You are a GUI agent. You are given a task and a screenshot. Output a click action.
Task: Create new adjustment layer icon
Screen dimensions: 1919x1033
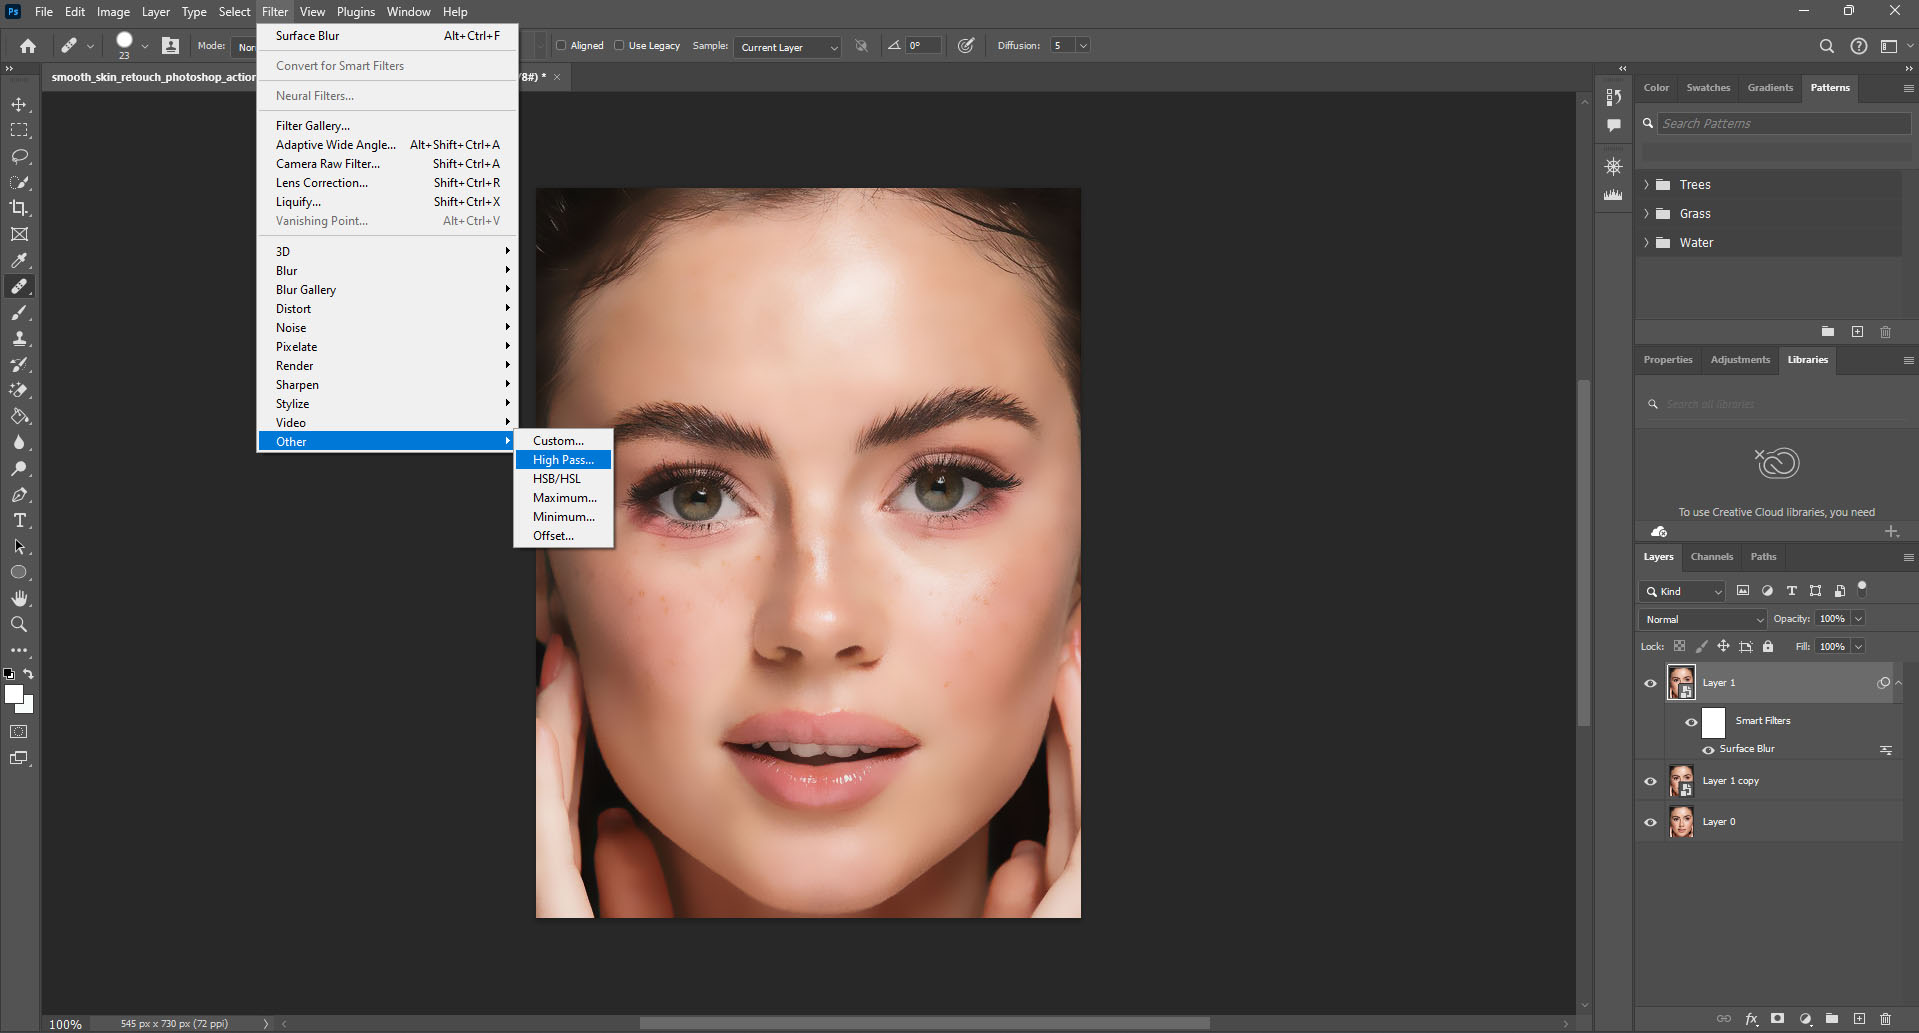1805,1019
